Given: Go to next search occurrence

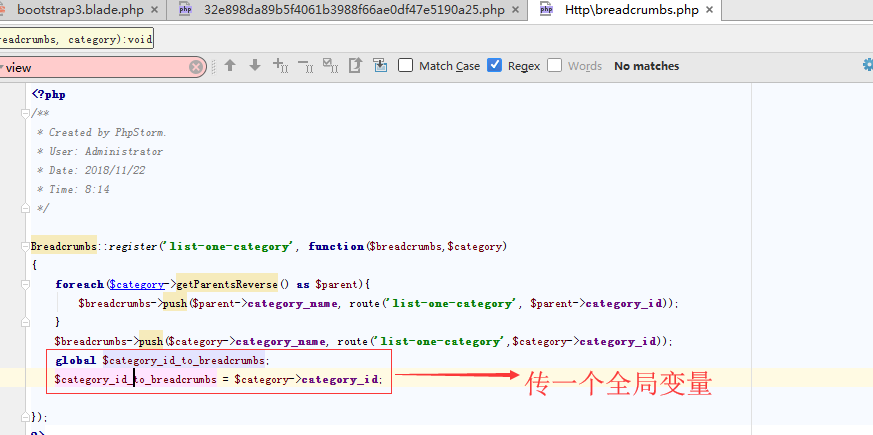Looking at the screenshot, I should (x=255, y=66).
